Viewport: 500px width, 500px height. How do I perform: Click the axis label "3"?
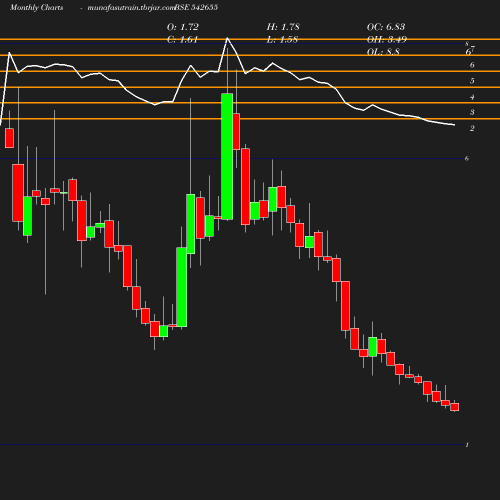pyautogui.click(x=472, y=112)
